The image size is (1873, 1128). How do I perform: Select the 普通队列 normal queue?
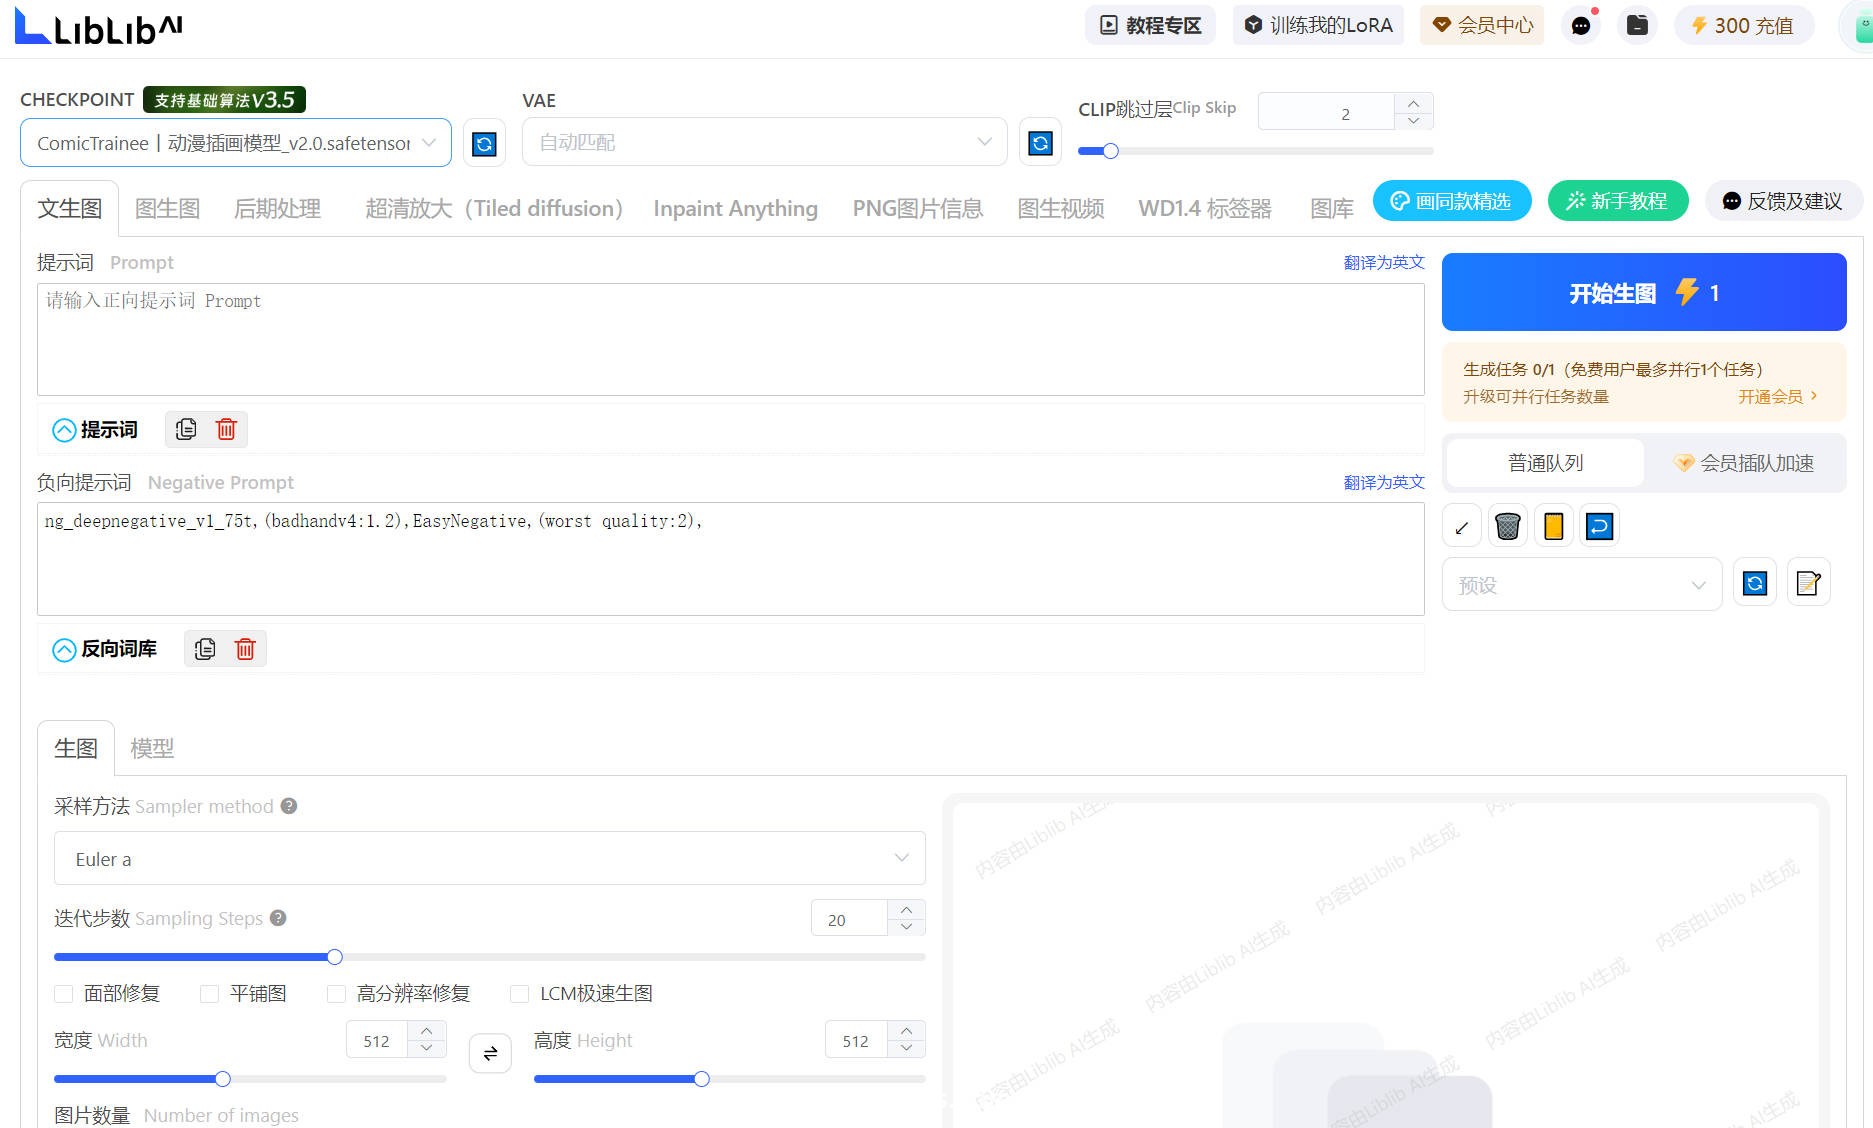coord(1545,463)
